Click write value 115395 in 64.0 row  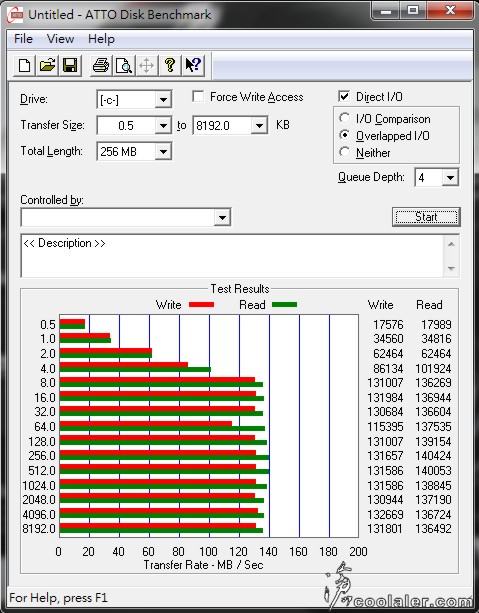385,427
